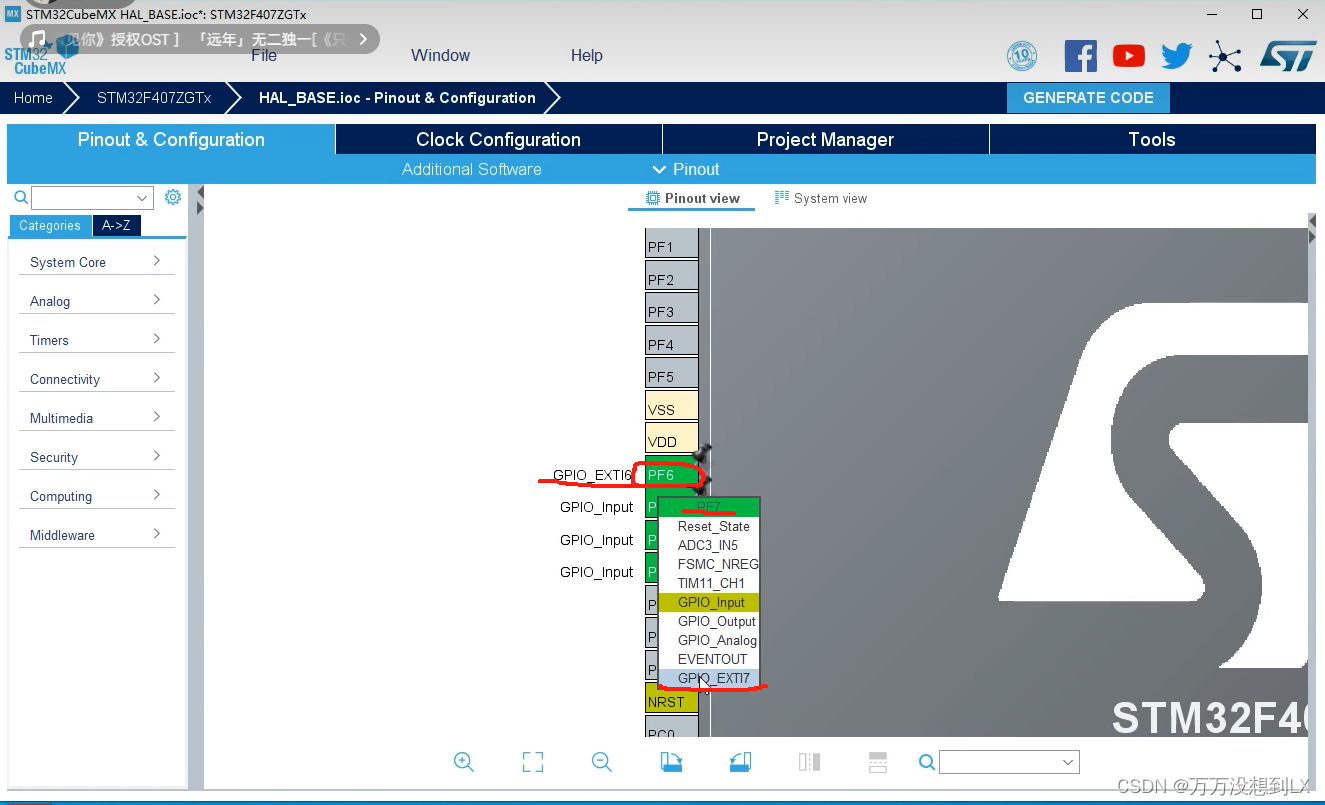Screen dimensions: 1325x805
Task: Click the GENERATE CODE button
Action: point(1088,97)
